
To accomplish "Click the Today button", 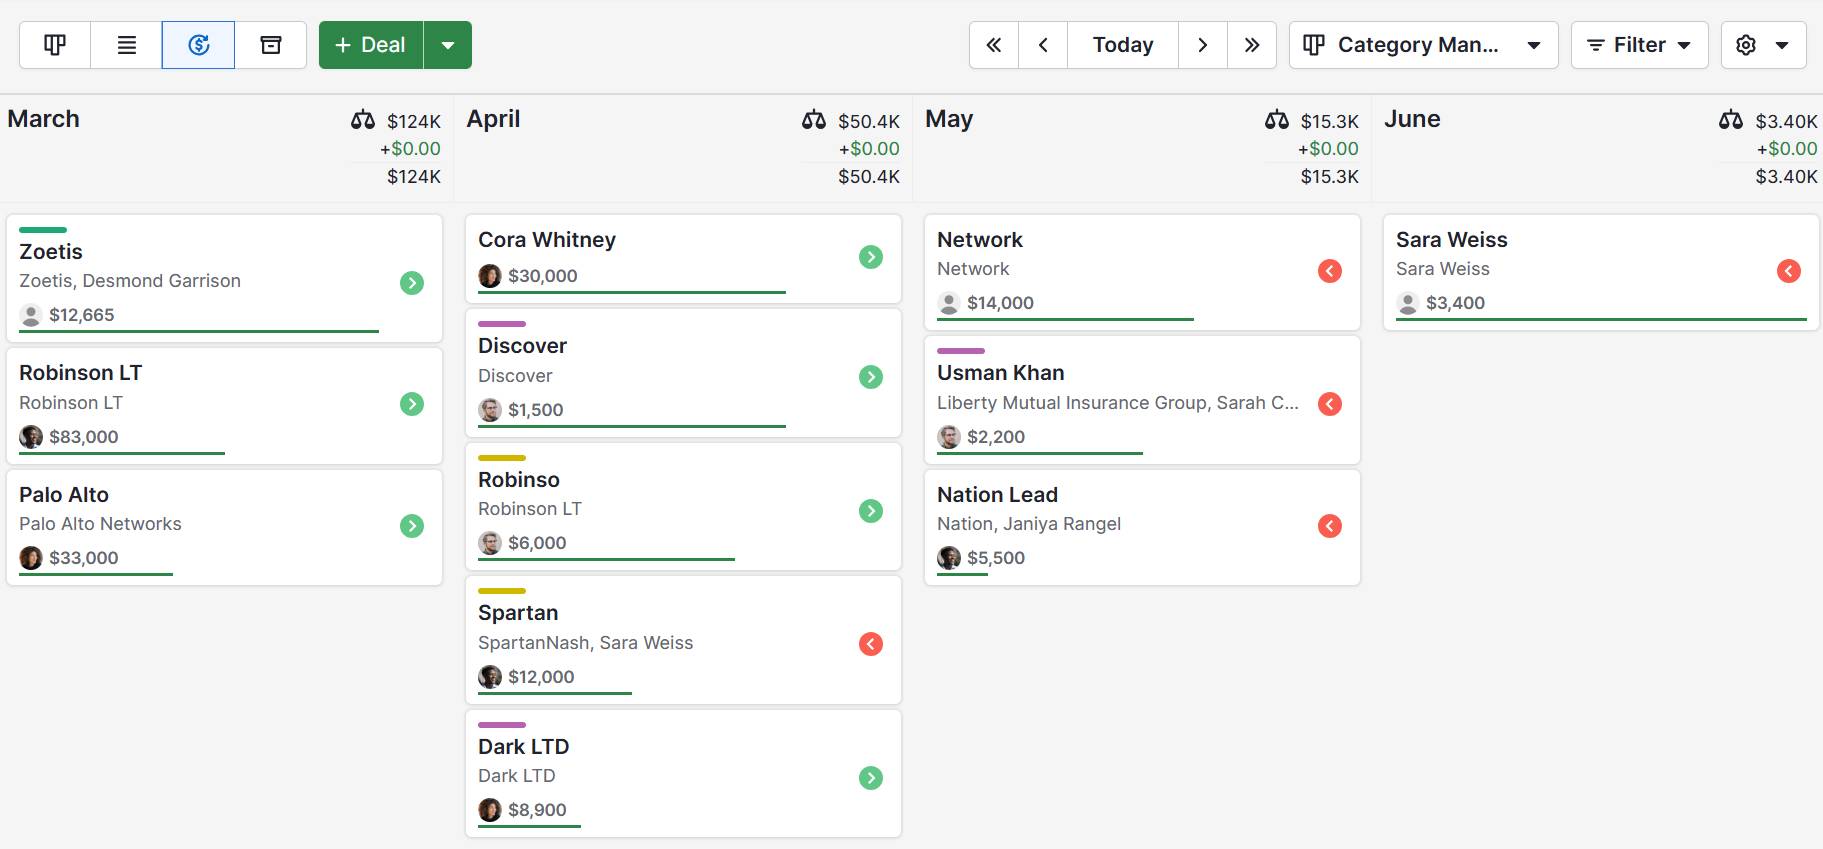I will 1123,45.
